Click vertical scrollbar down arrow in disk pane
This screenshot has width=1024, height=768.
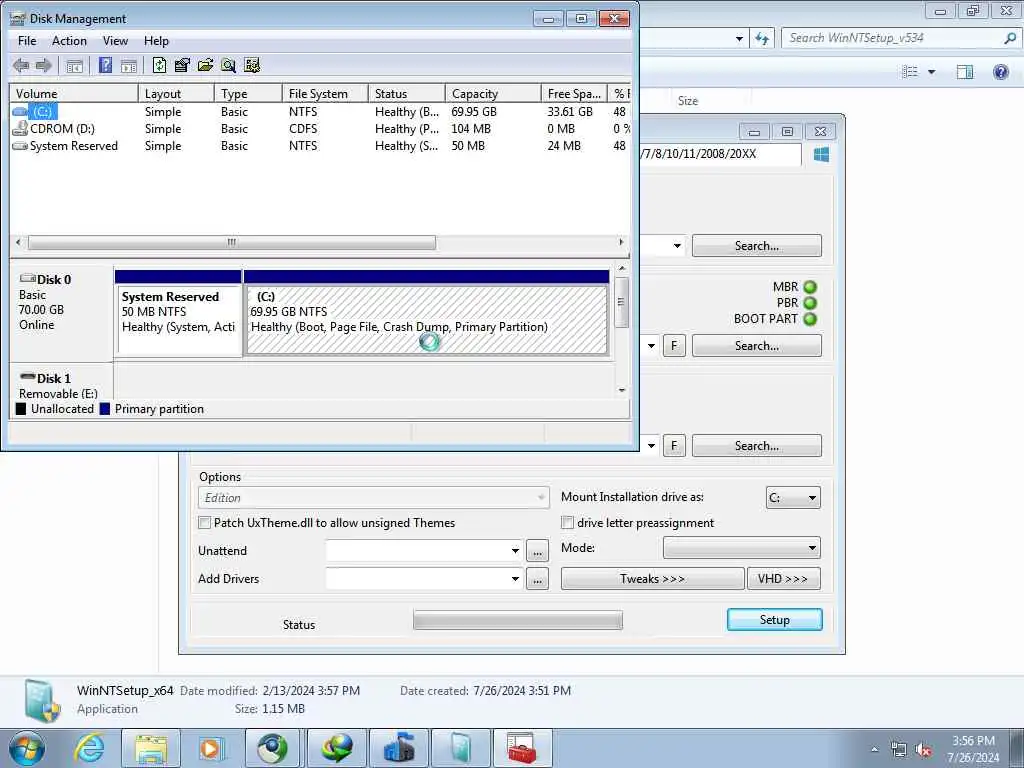click(x=622, y=390)
